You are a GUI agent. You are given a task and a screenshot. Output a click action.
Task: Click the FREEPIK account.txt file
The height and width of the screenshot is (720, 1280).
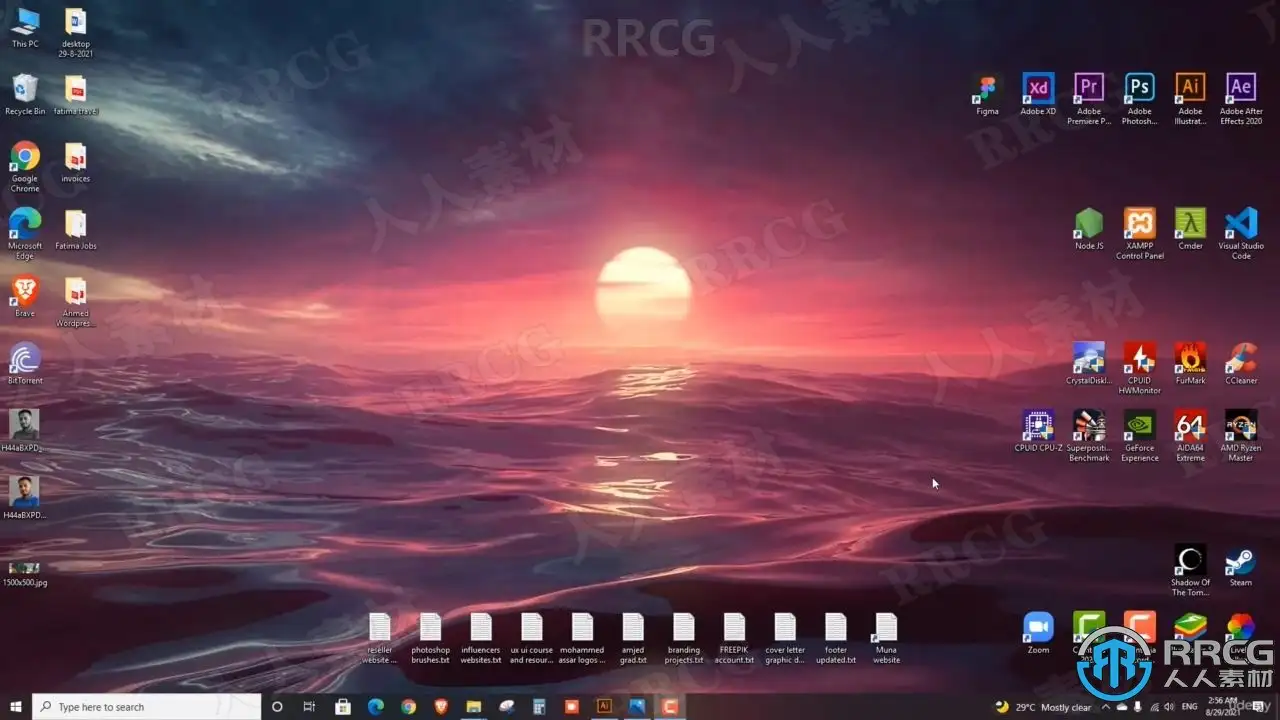point(734,638)
